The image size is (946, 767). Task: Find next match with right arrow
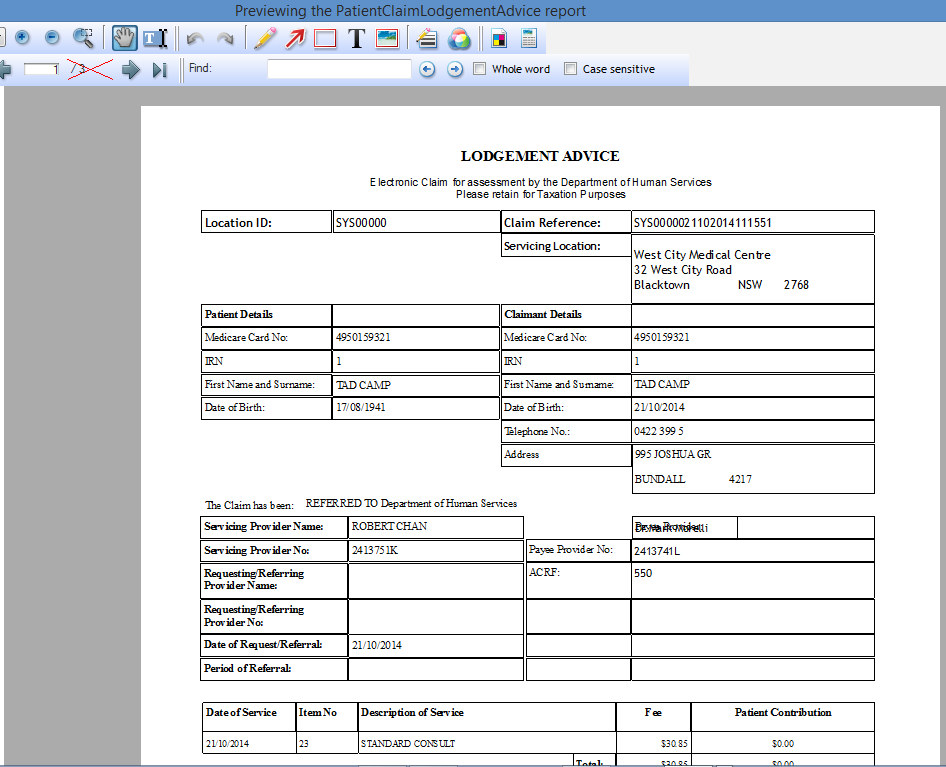455,69
